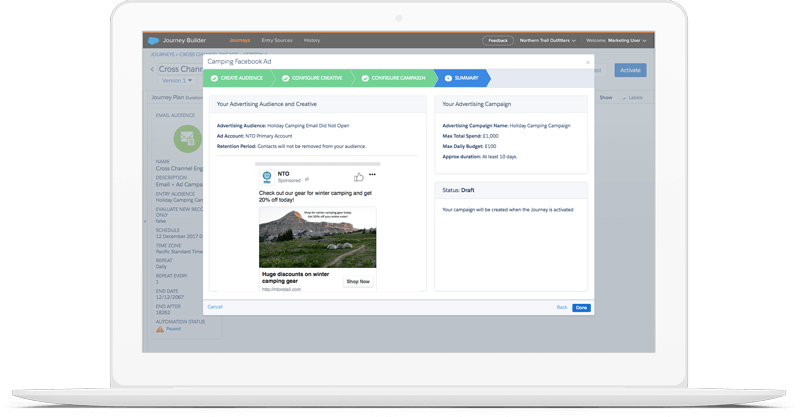
Task: Click the Configure Creative step checkmark icon
Action: tap(286, 77)
